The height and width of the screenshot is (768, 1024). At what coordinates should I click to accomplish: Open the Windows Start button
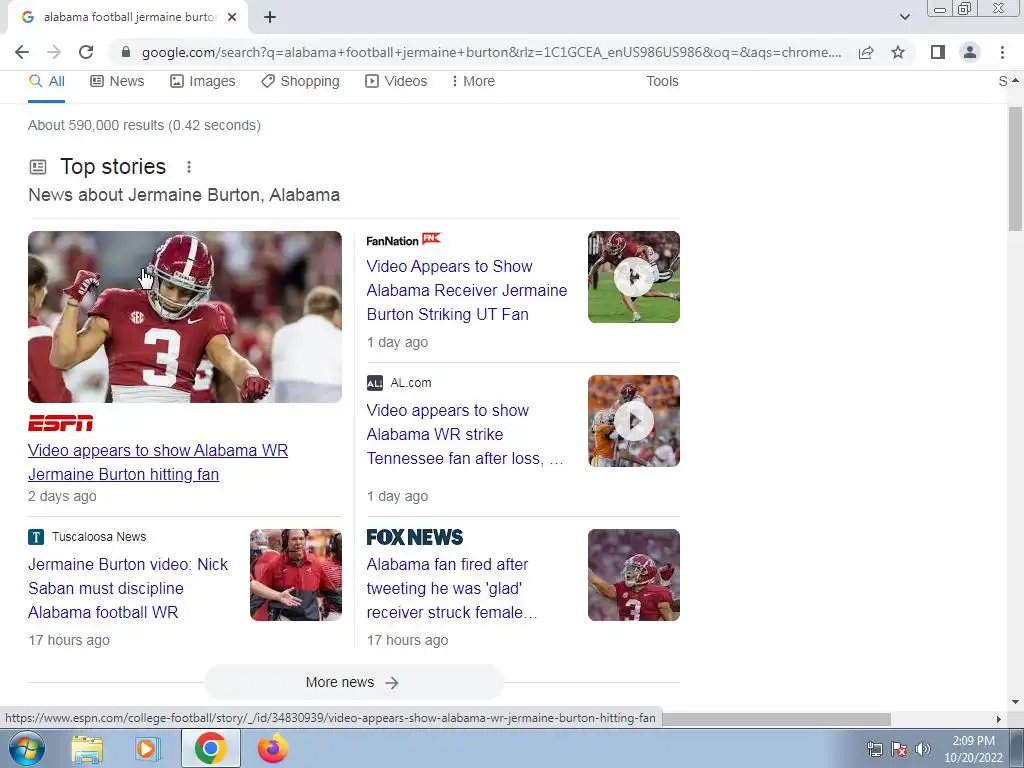coord(25,748)
